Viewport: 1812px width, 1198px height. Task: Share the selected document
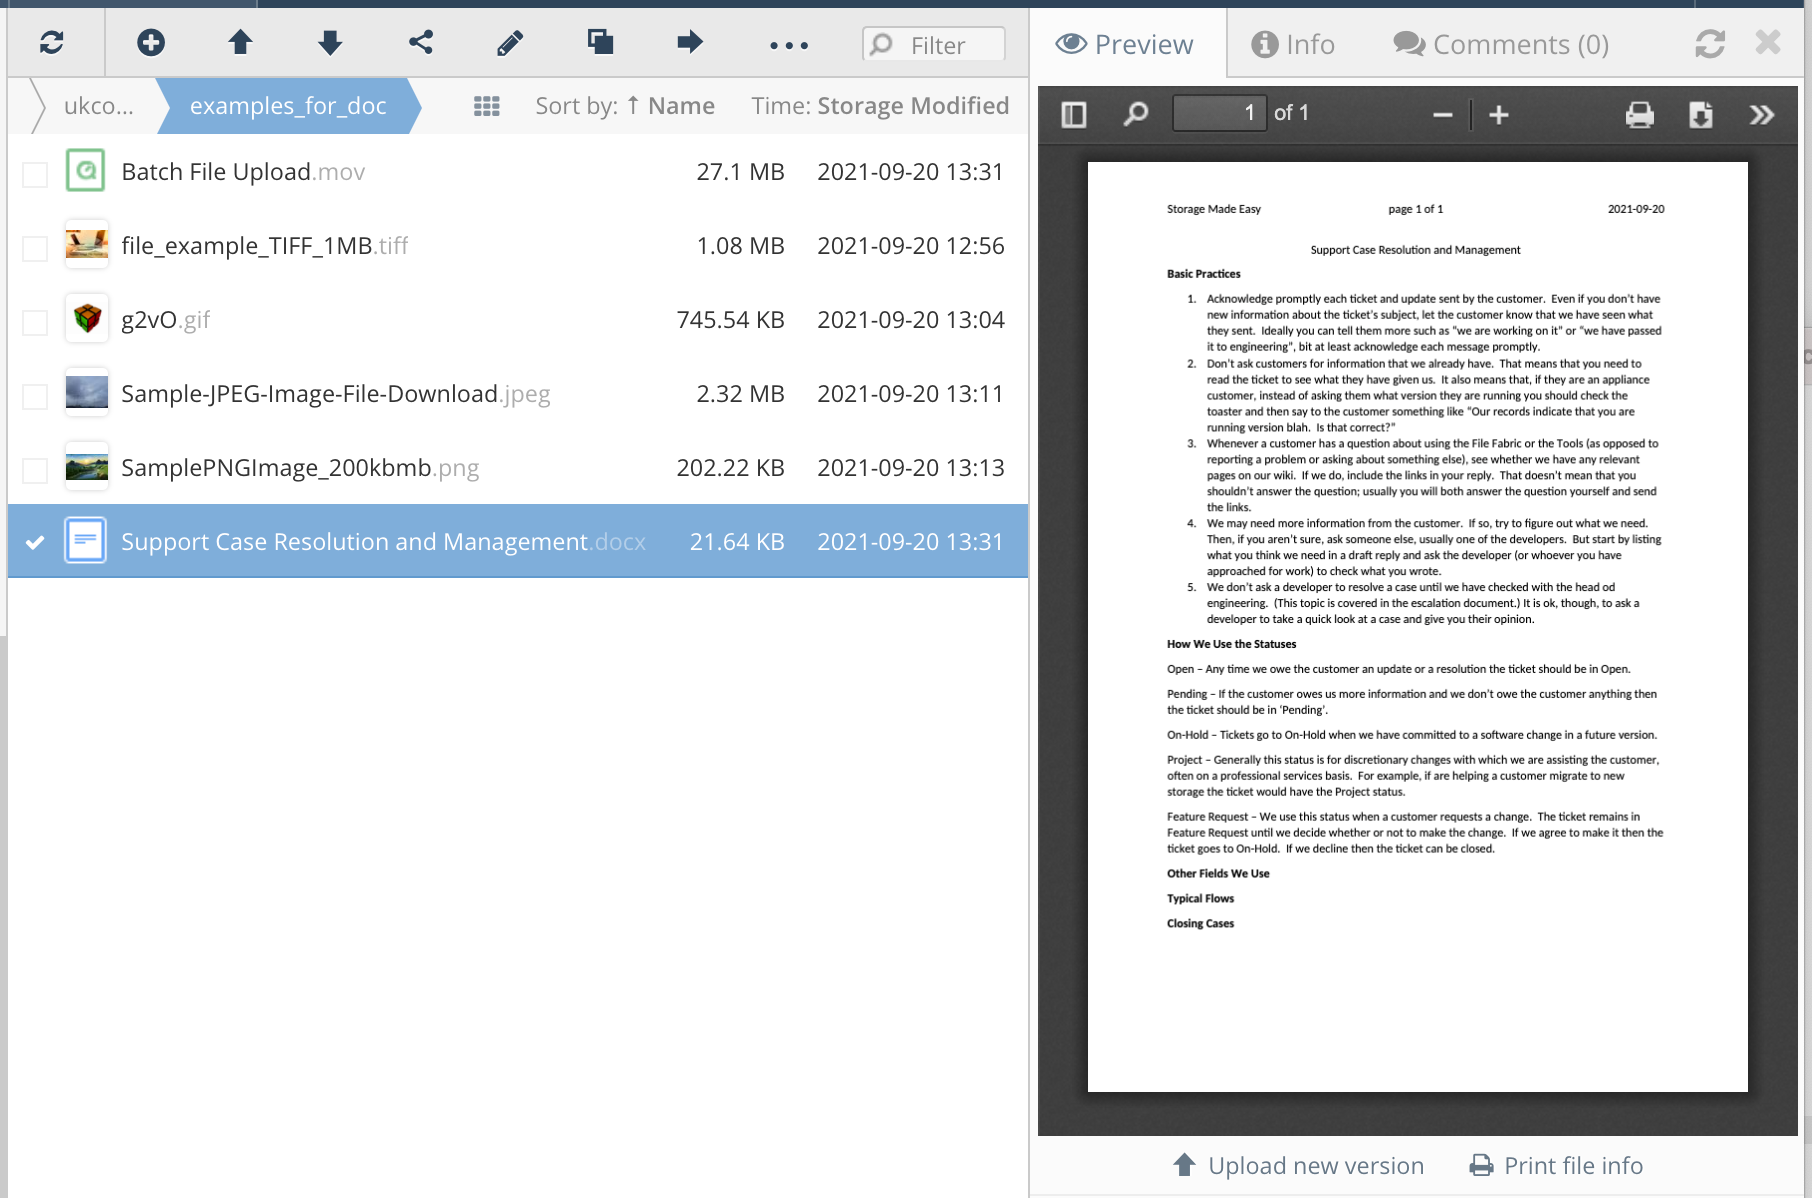point(420,42)
